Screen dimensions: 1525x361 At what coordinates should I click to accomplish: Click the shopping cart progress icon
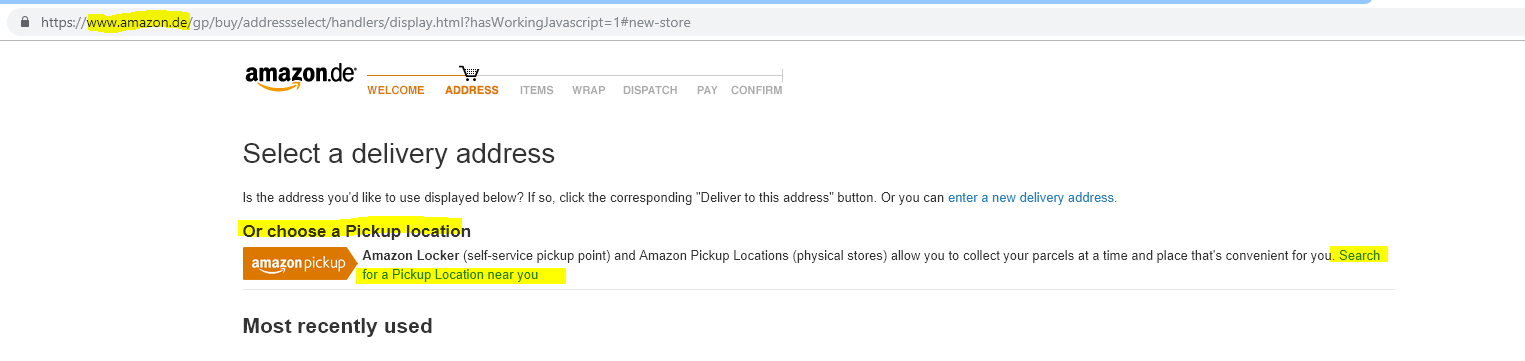pos(469,73)
